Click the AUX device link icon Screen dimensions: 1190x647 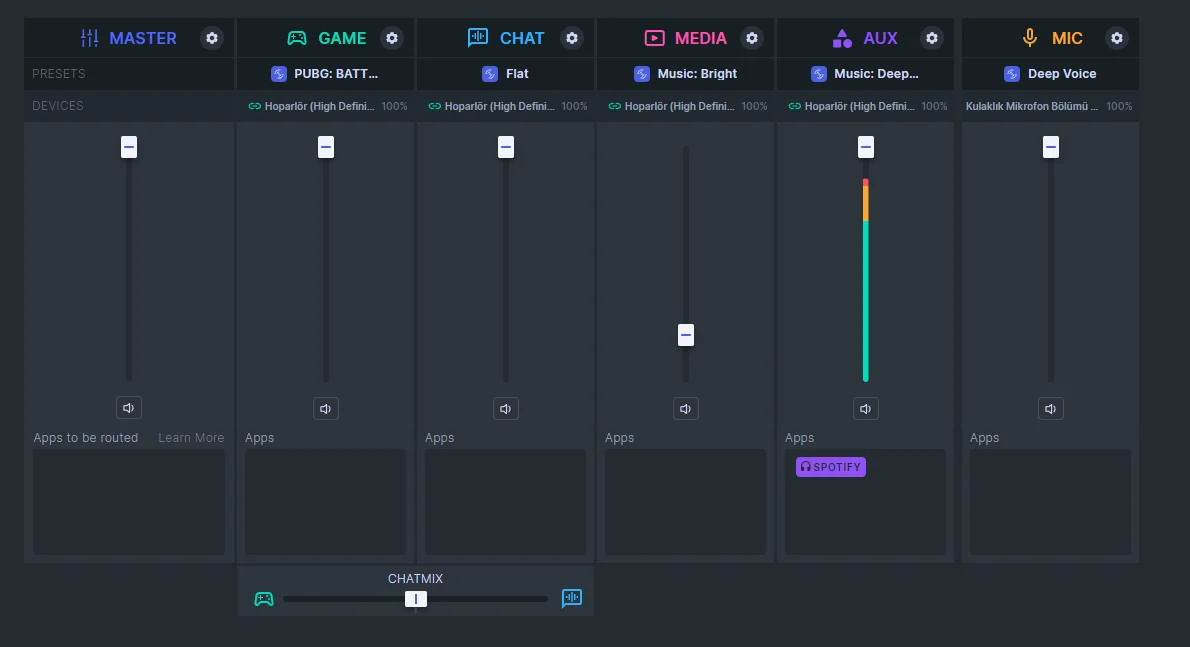(794, 106)
